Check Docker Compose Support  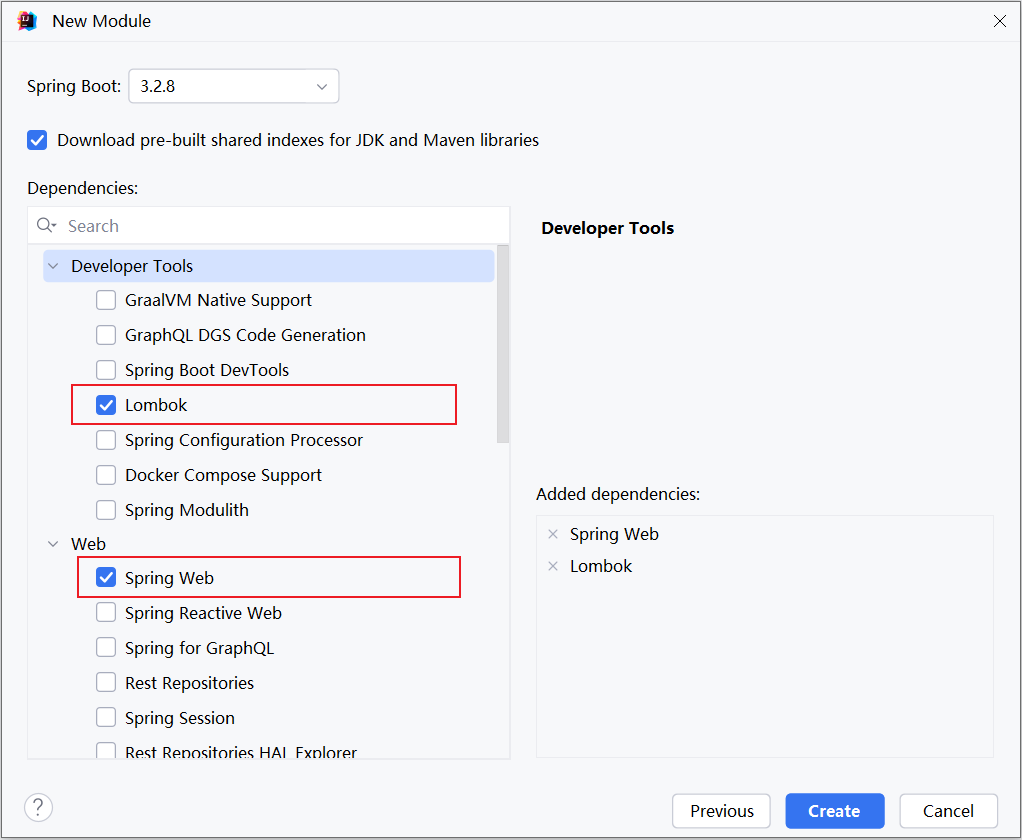pyautogui.click(x=106, y=474)
